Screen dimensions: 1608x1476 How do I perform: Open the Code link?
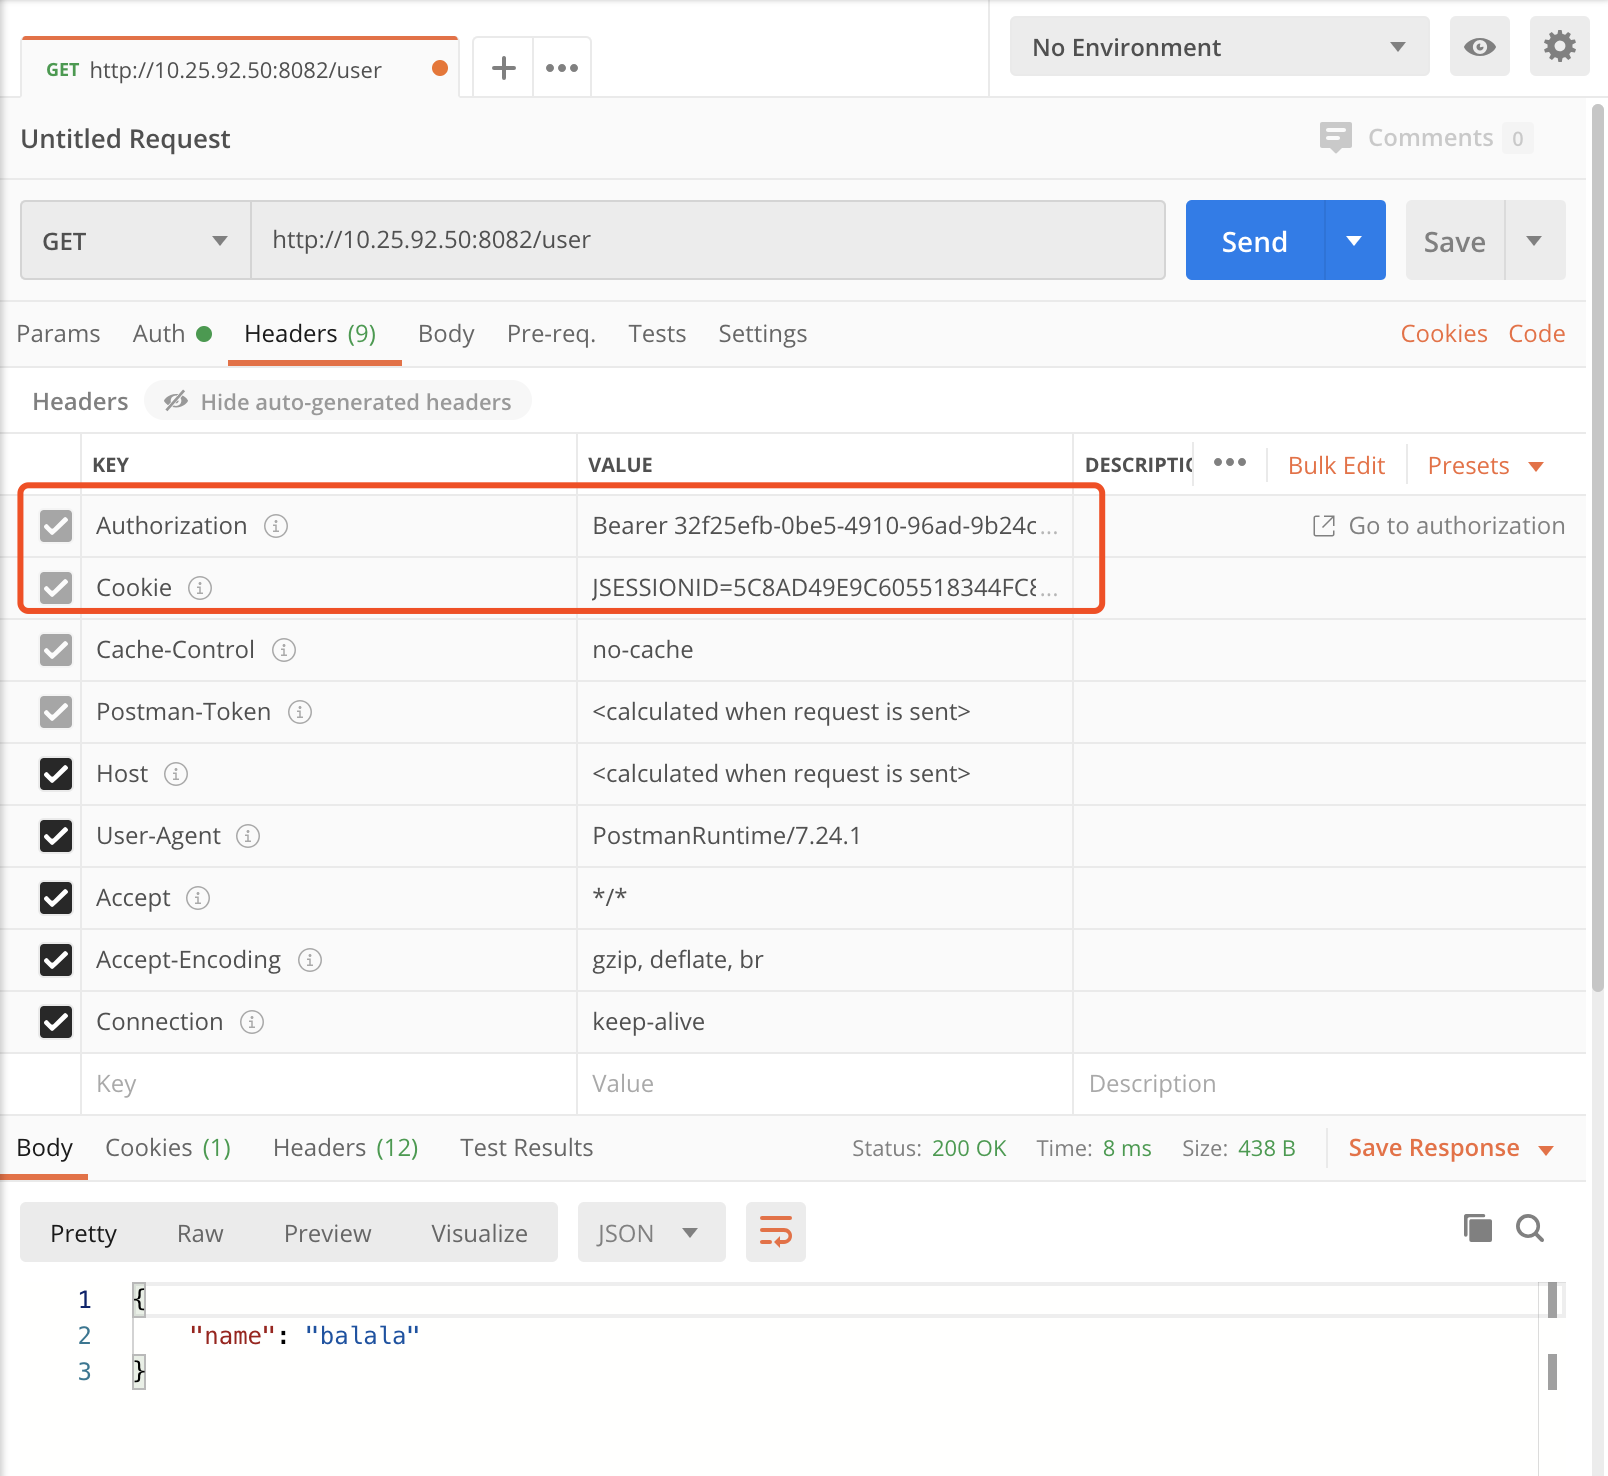[1537, 334]
